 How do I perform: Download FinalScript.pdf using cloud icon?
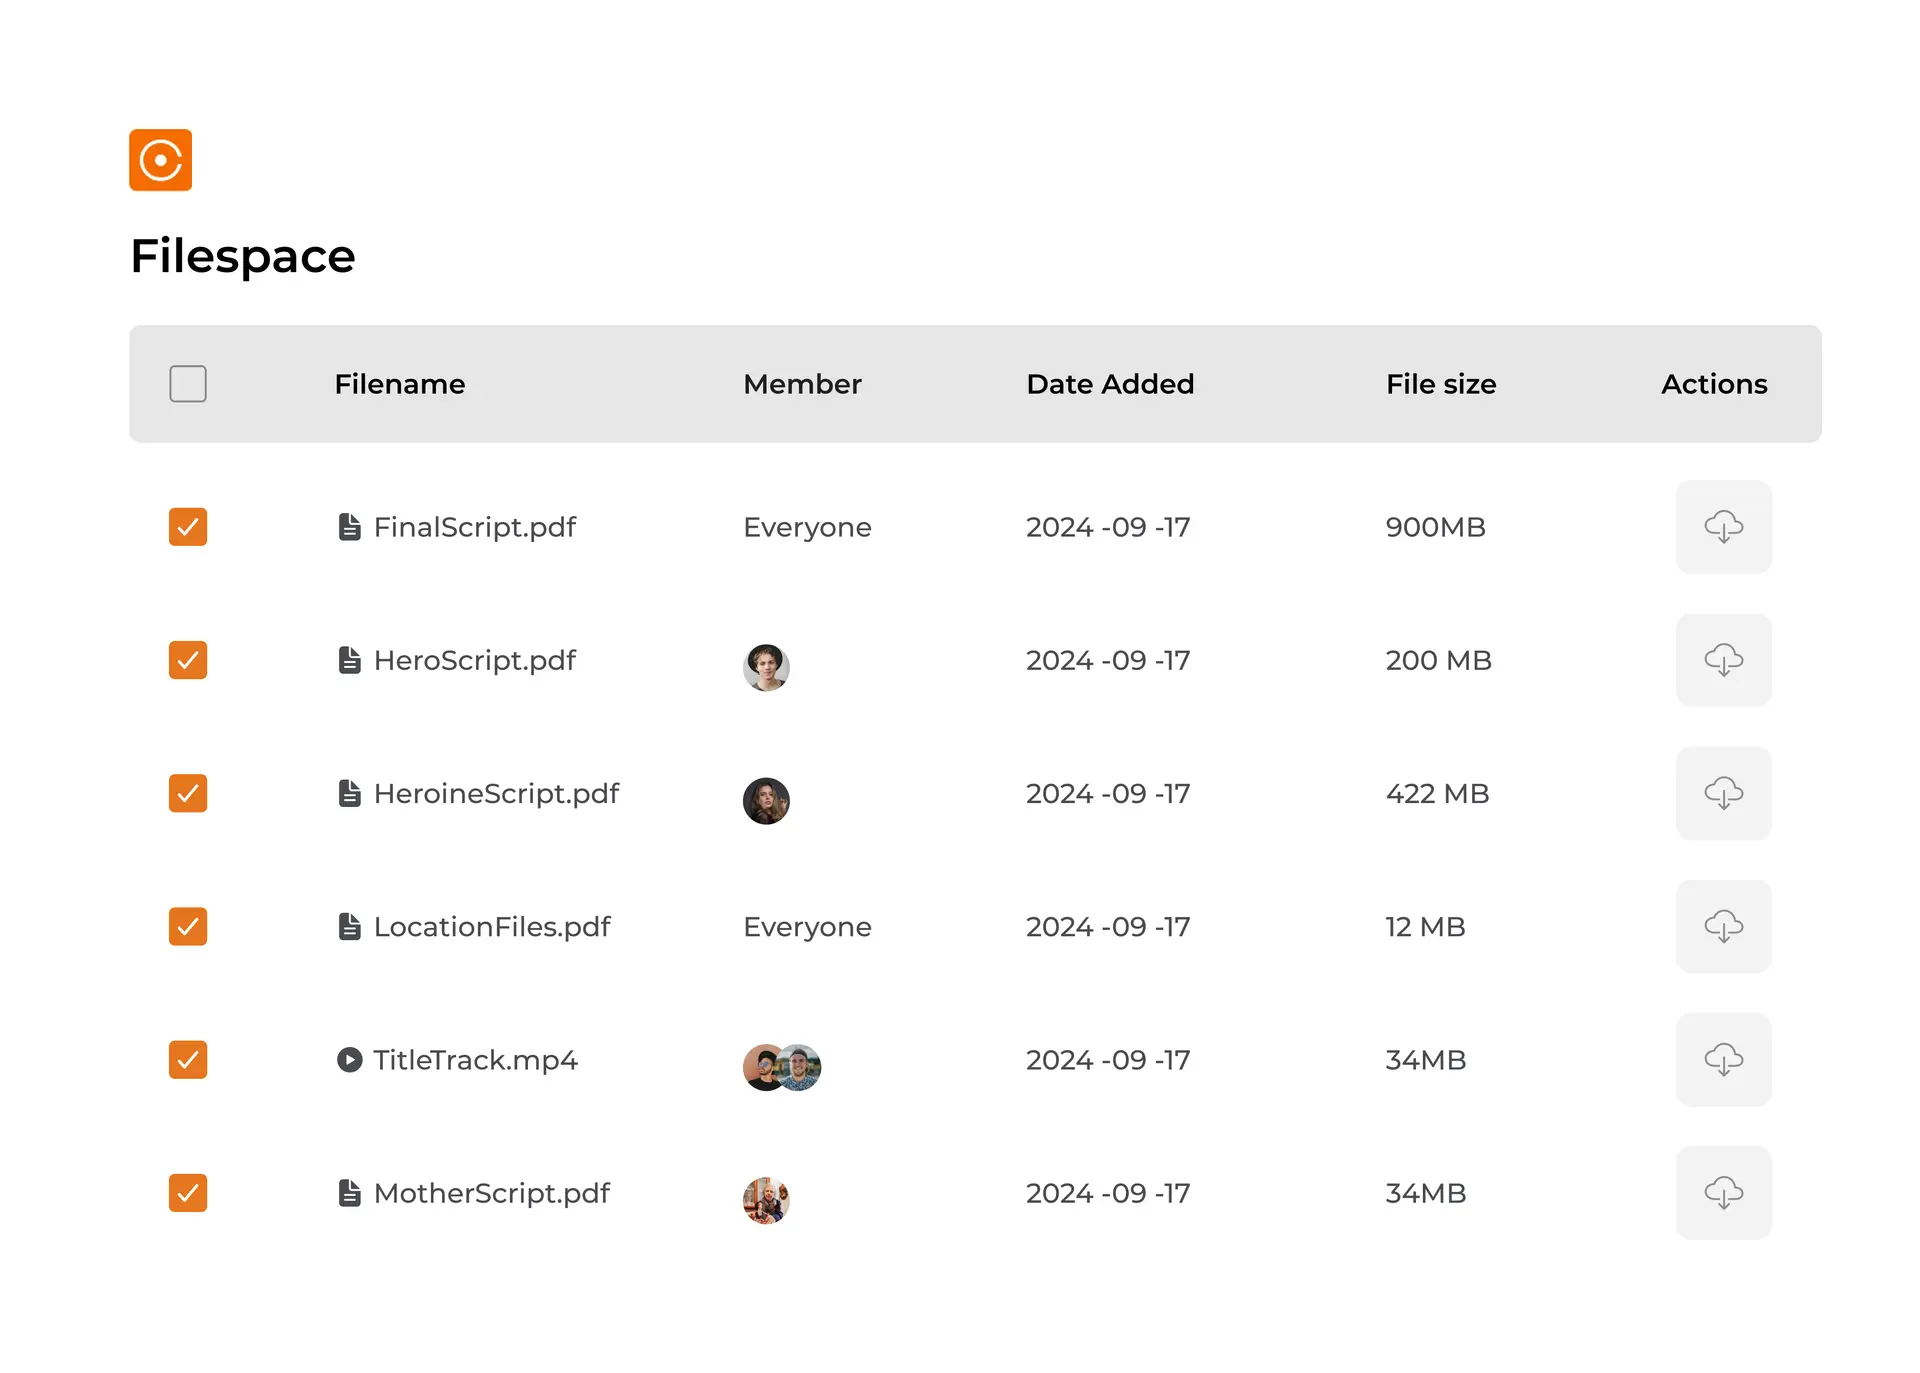tap(1723, 527)
